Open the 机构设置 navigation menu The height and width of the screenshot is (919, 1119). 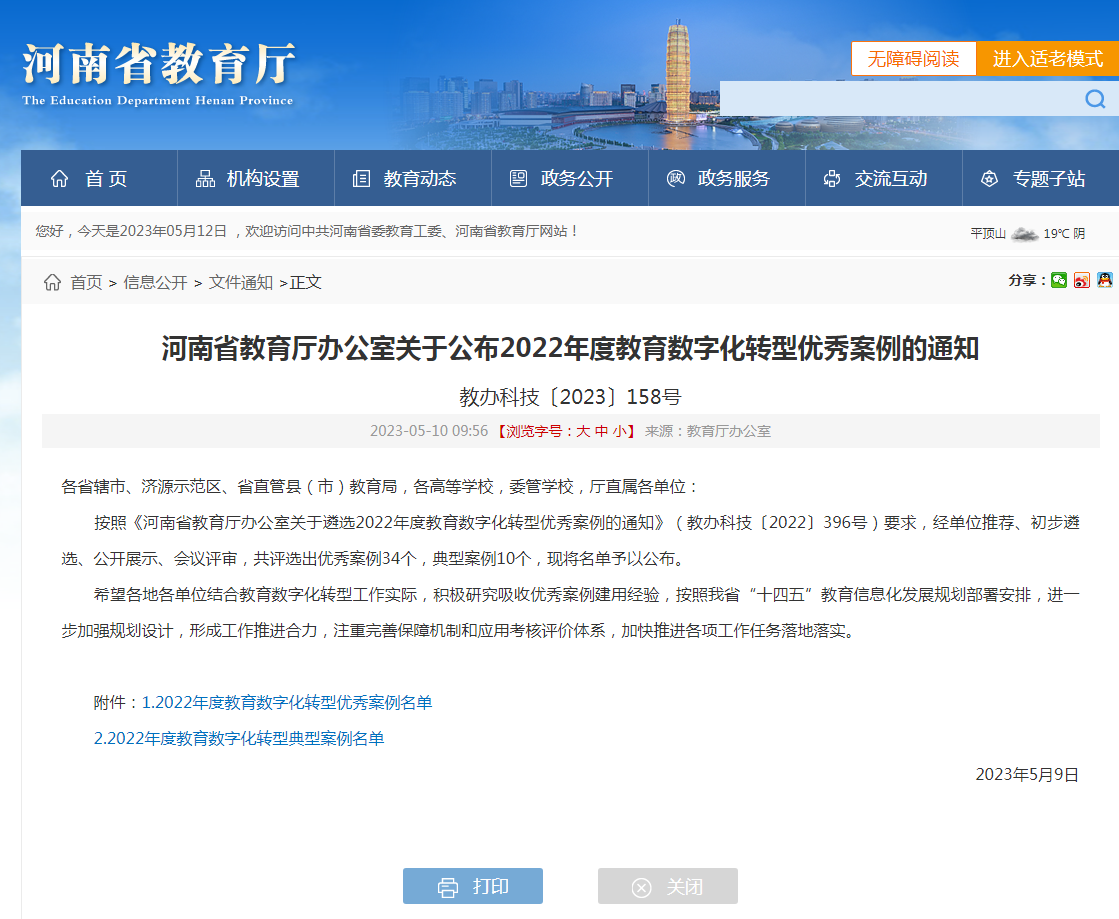click(x=255, y=178)
